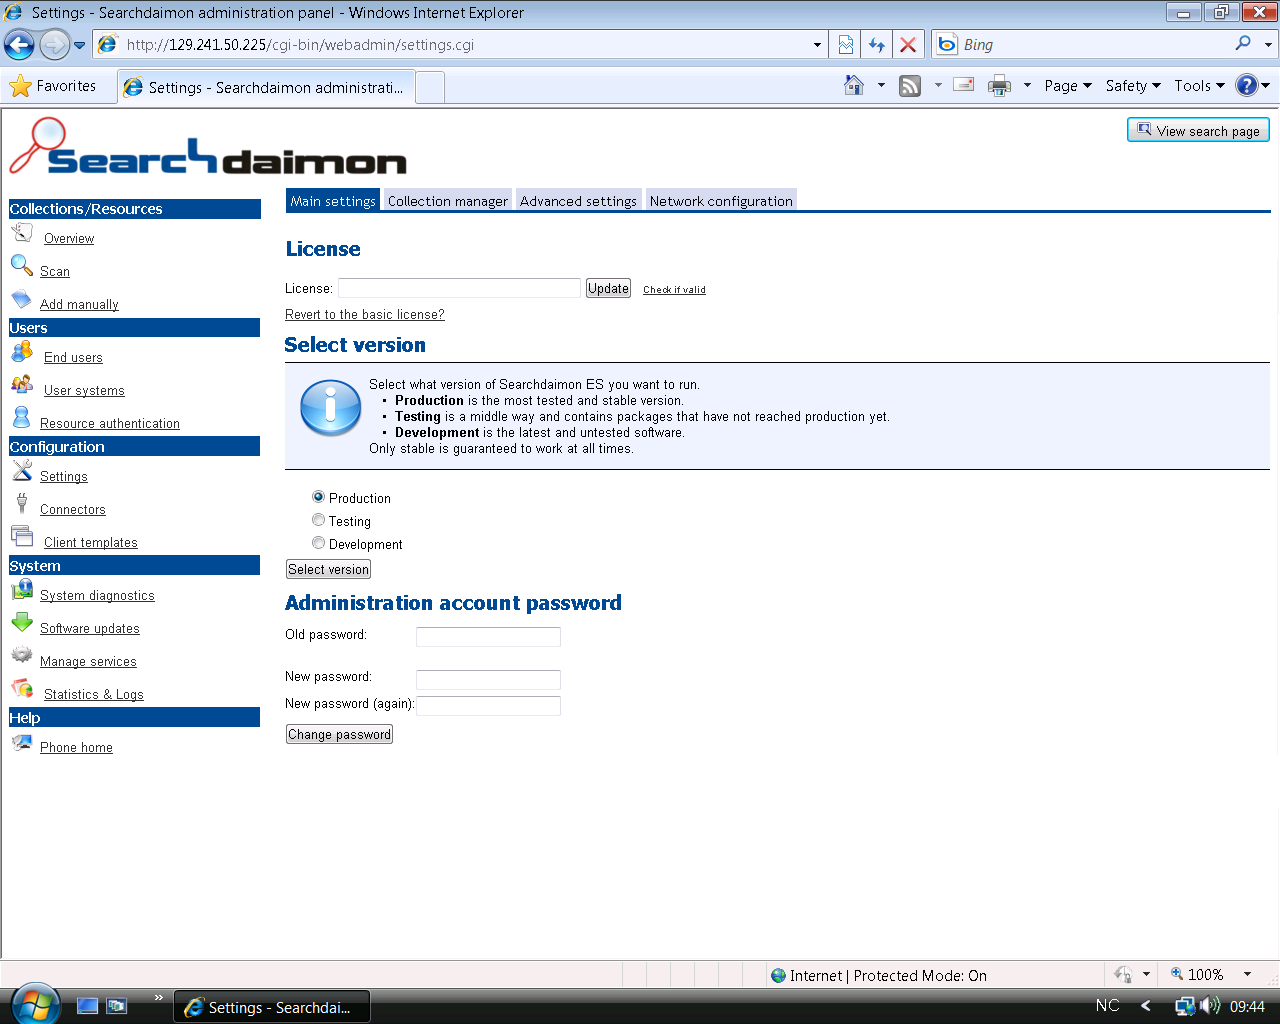Image resolution: width=1280 pixels, height=1024 pixels.
Task: Switch to the Main settings tab
Action: click(333, 200)
